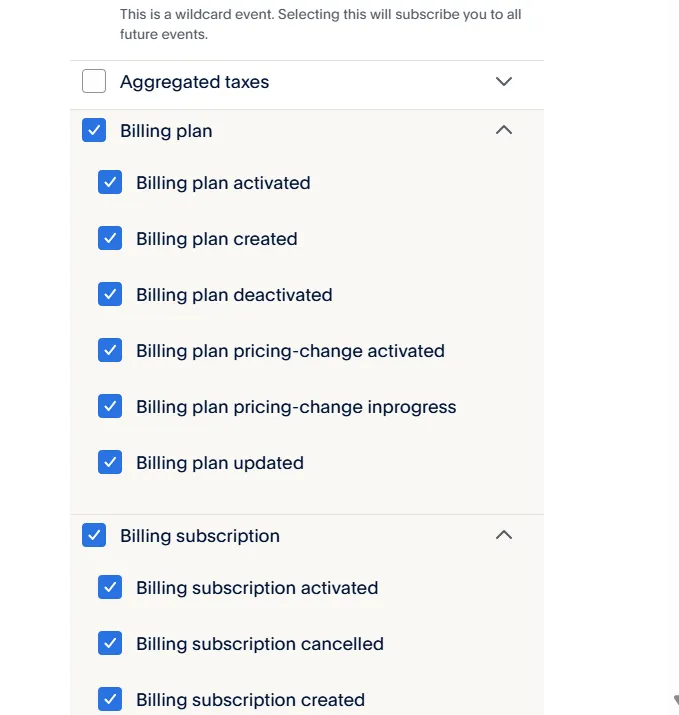Collapse the Billing subscription section chevron
This screenshot has height=715, width=679.
pyautogui.click(x=504, y=535)
